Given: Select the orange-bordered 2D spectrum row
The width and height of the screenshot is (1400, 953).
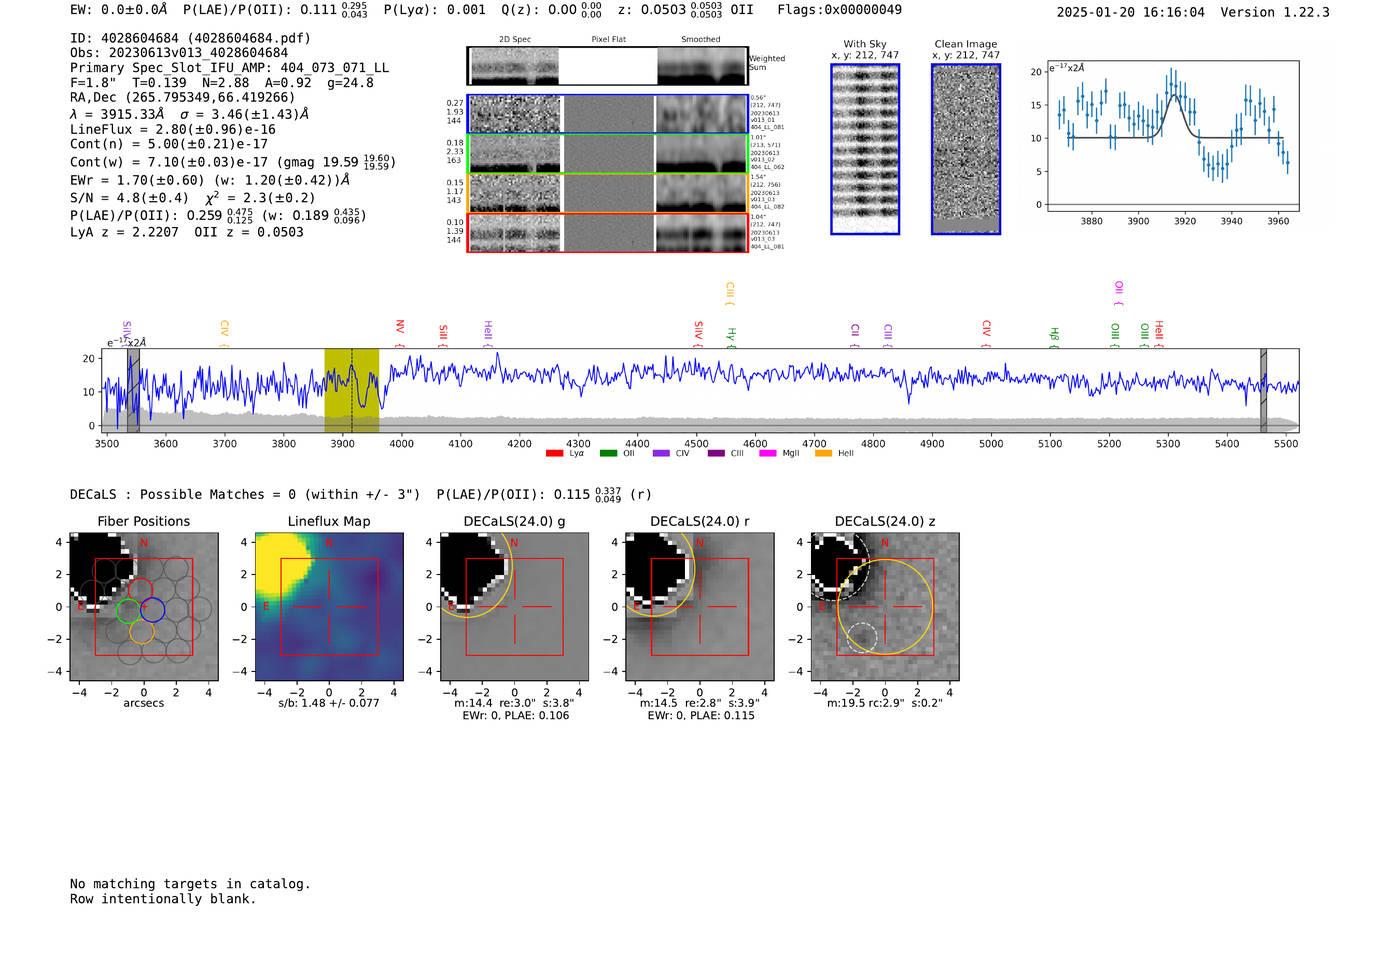Looking at the screenshot, I should 608,193.
